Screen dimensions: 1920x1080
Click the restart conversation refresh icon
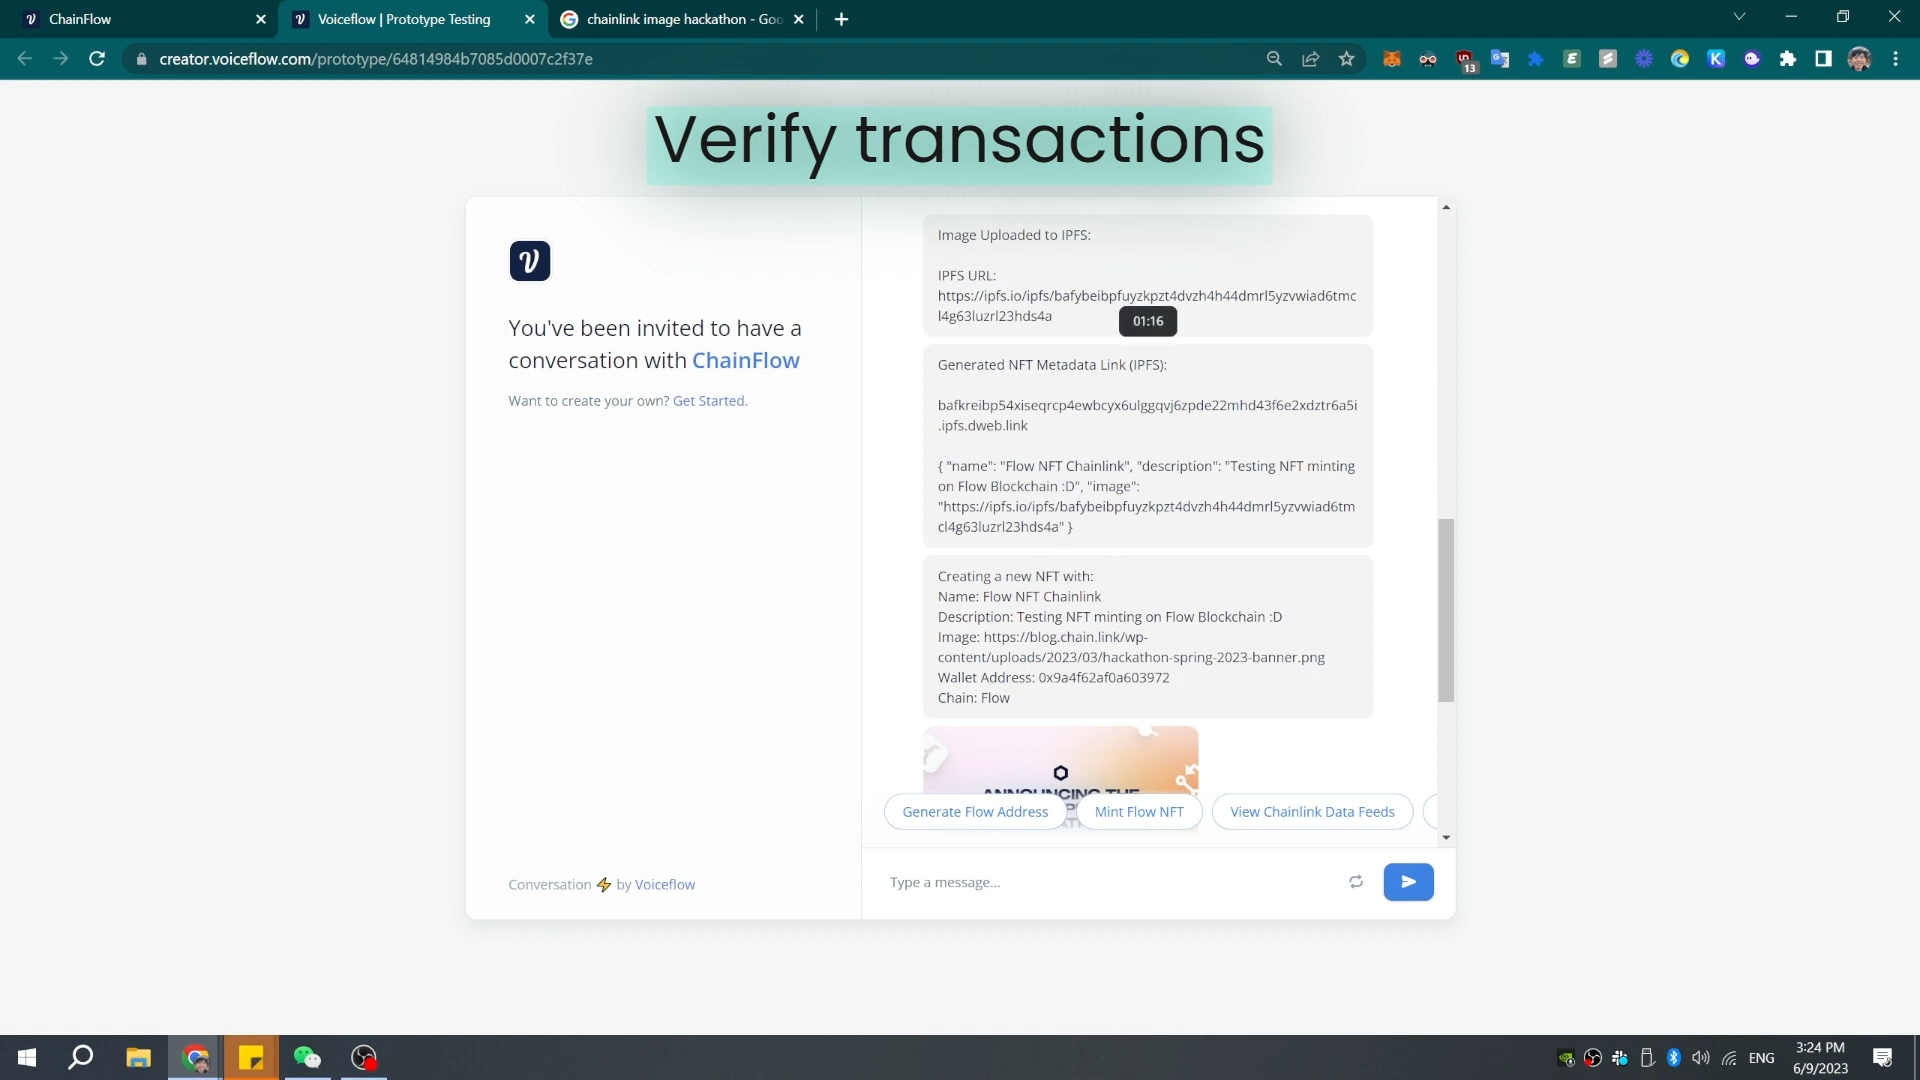coord(1355,882)
